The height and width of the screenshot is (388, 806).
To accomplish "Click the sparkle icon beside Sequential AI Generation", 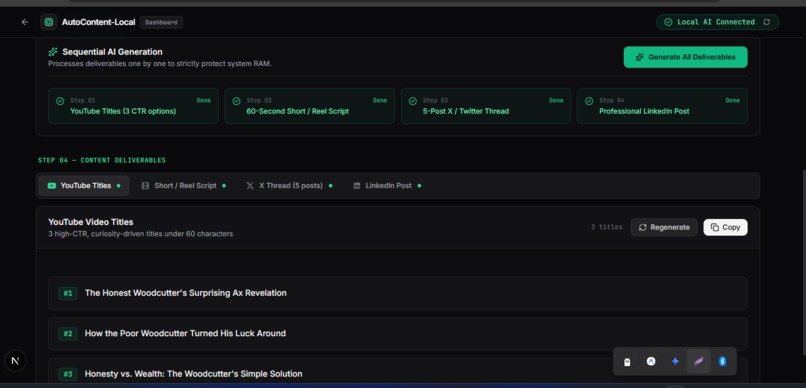I will pyautogui.click(x=52, y=52).
